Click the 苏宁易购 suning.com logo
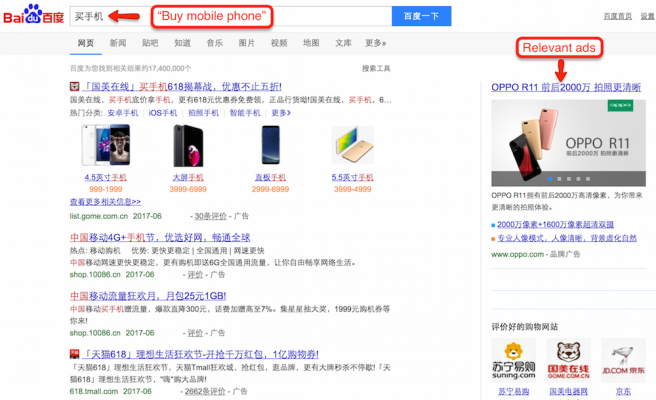This screenshot has height=400, width=656. point(513,360)
